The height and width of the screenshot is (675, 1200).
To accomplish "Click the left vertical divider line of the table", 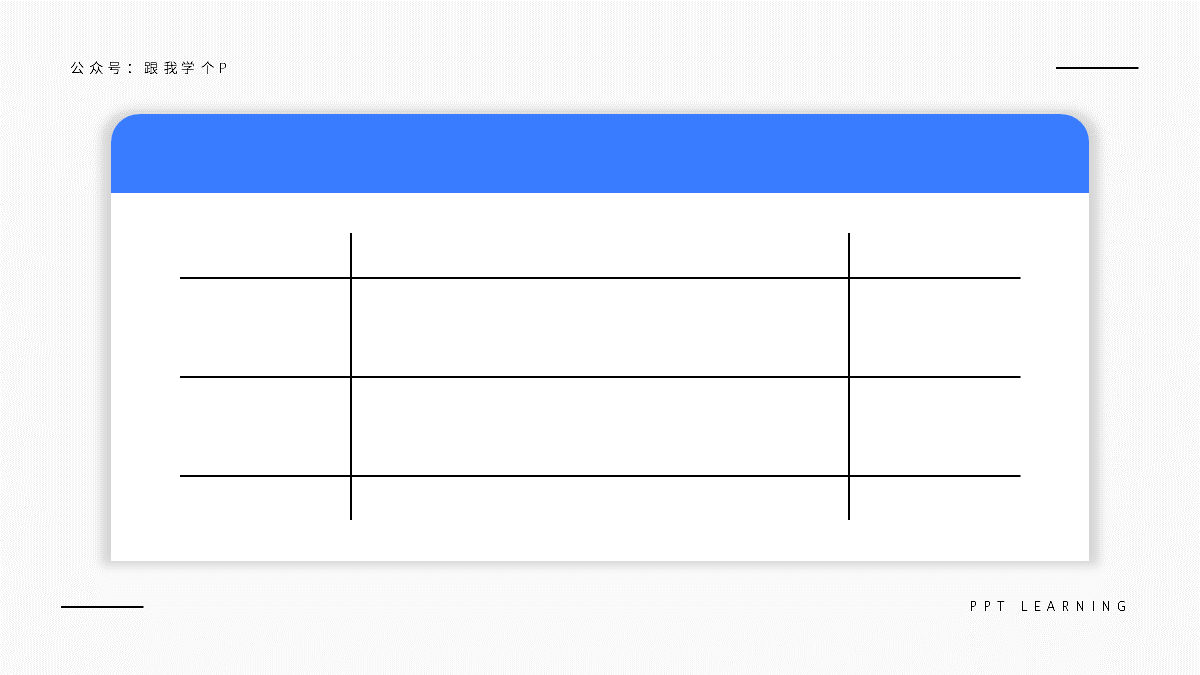I will pyautogui.click(x=351, y=376).
